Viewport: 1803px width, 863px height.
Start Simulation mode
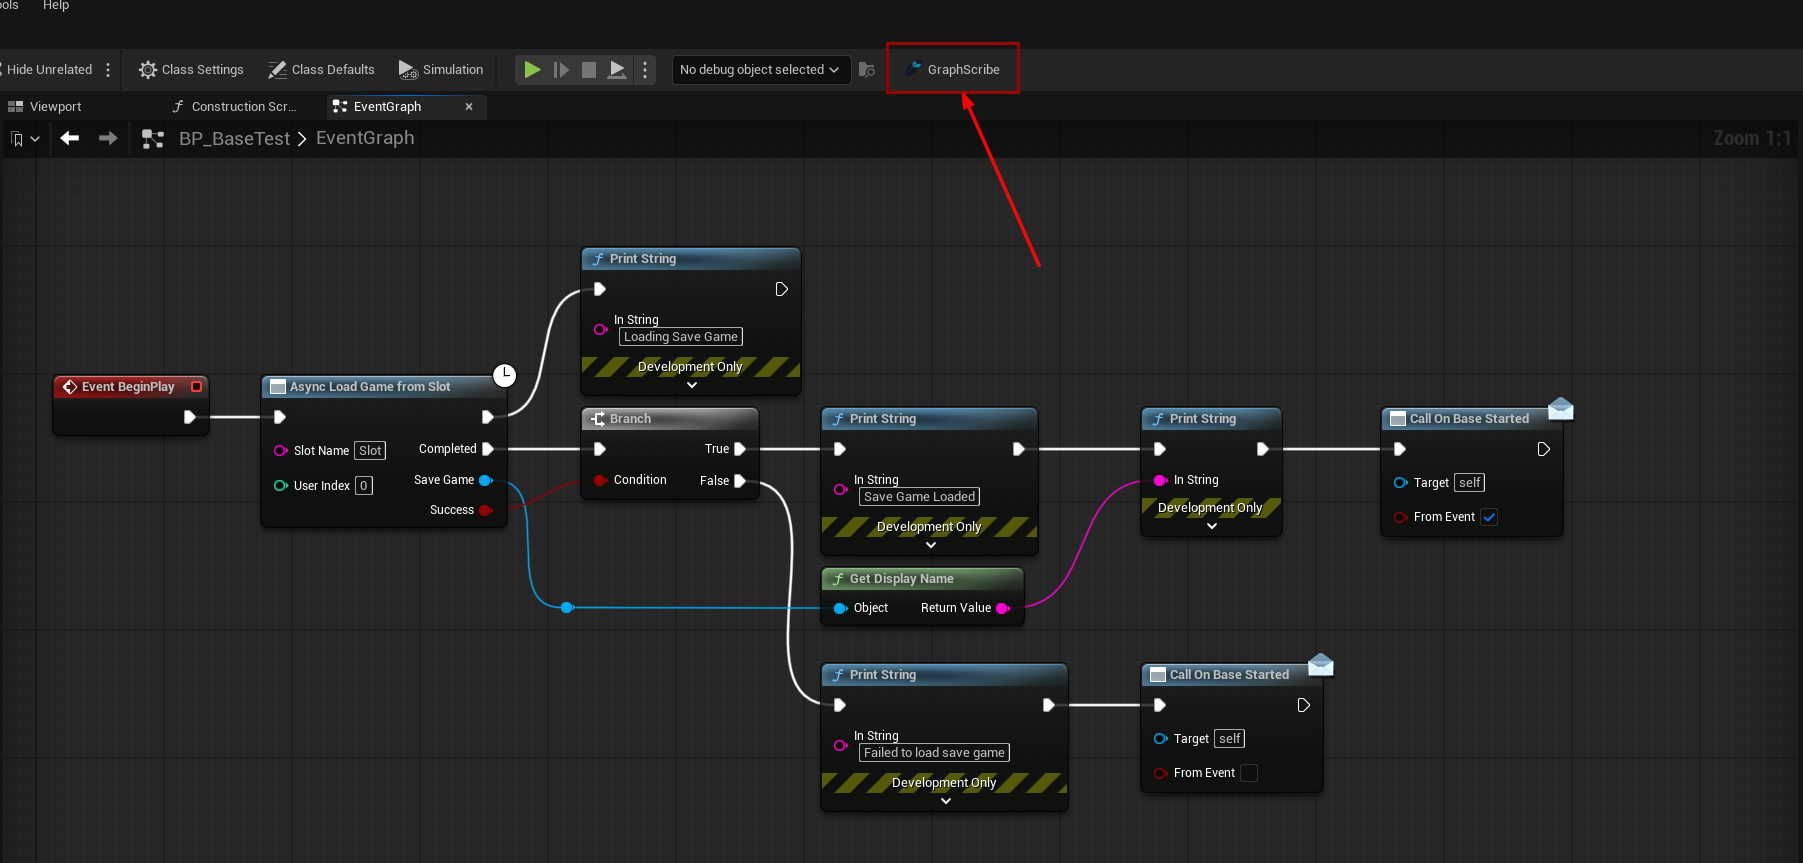[x=441, y=69]
